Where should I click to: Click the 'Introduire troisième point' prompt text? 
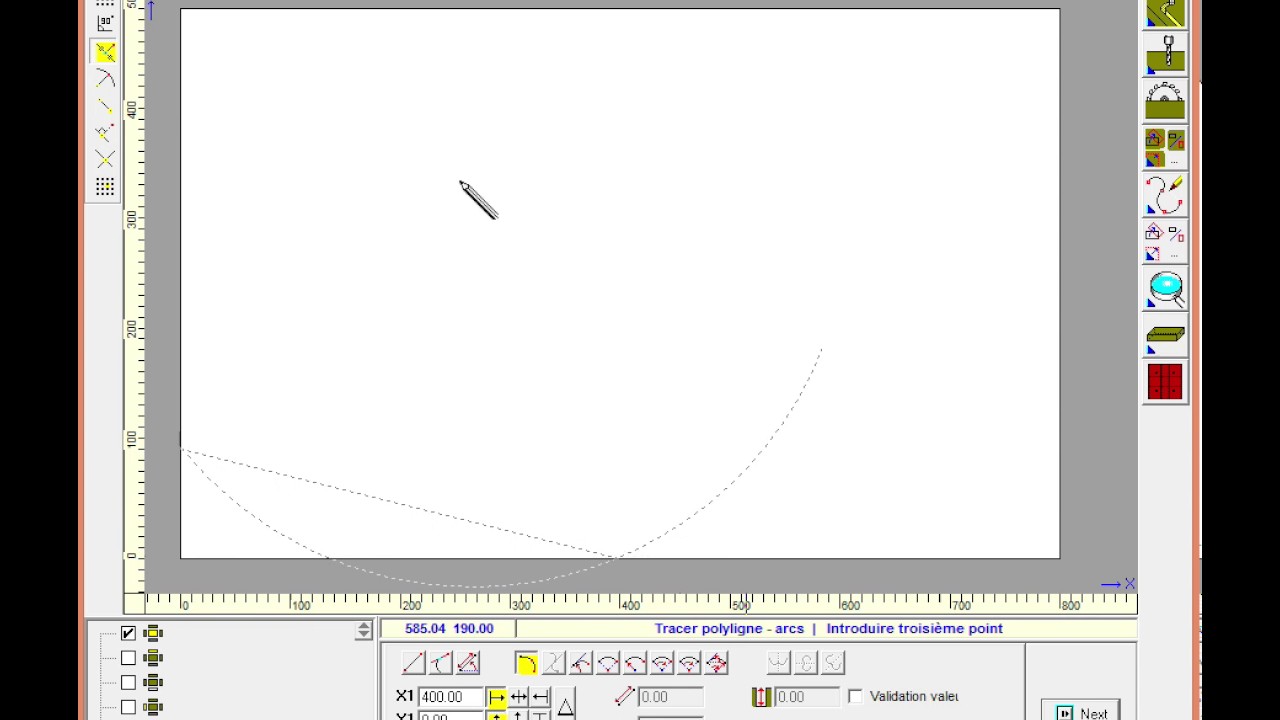[x=914, y=629]
